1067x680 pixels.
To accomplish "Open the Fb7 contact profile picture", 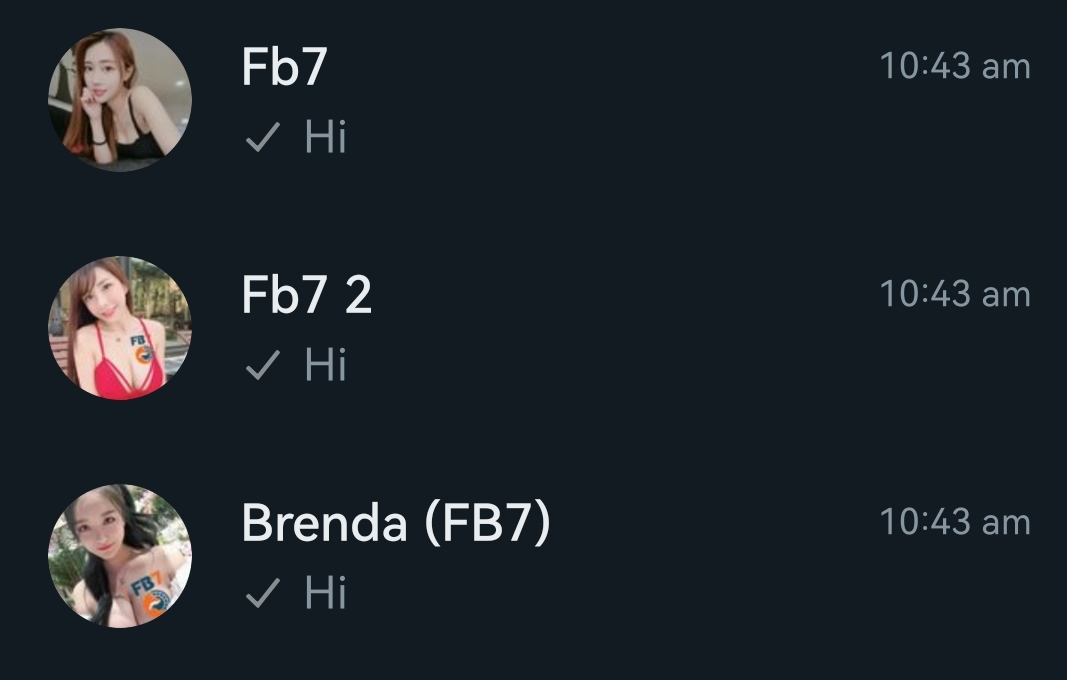I will 119,100.
